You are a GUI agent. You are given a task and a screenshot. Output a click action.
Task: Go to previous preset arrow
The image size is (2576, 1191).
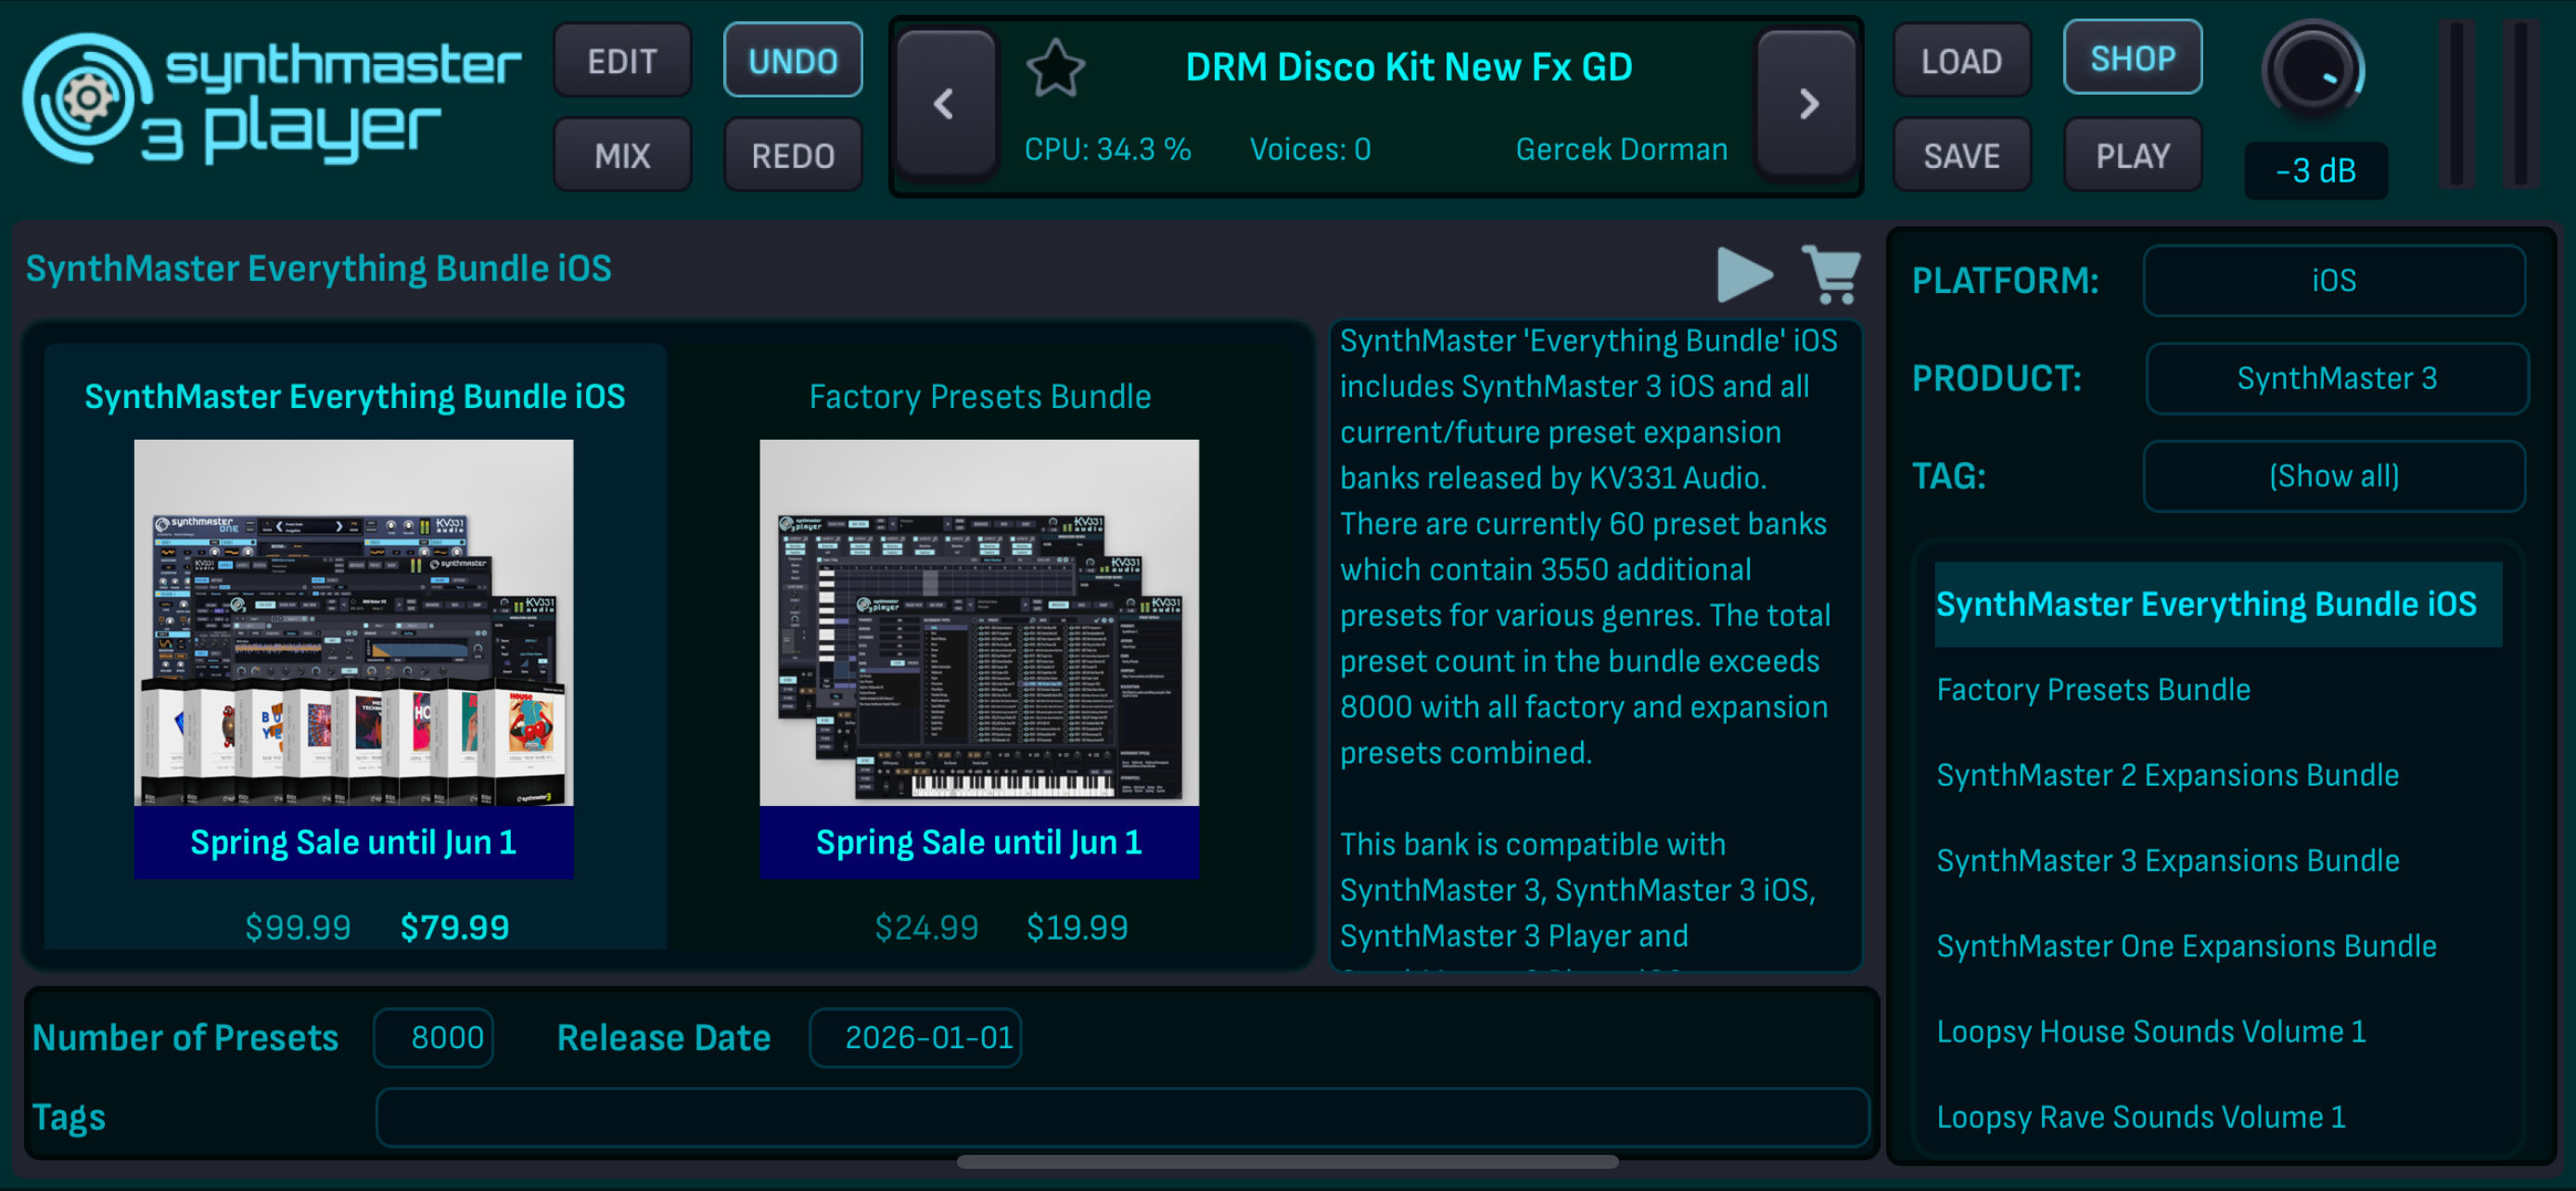tap(945, 104)
